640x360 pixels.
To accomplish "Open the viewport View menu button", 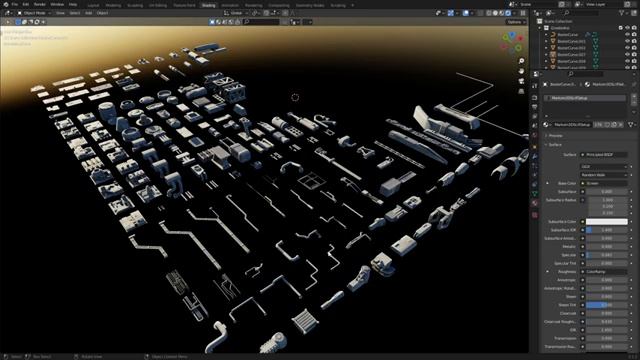I will (x=60, y=13).
